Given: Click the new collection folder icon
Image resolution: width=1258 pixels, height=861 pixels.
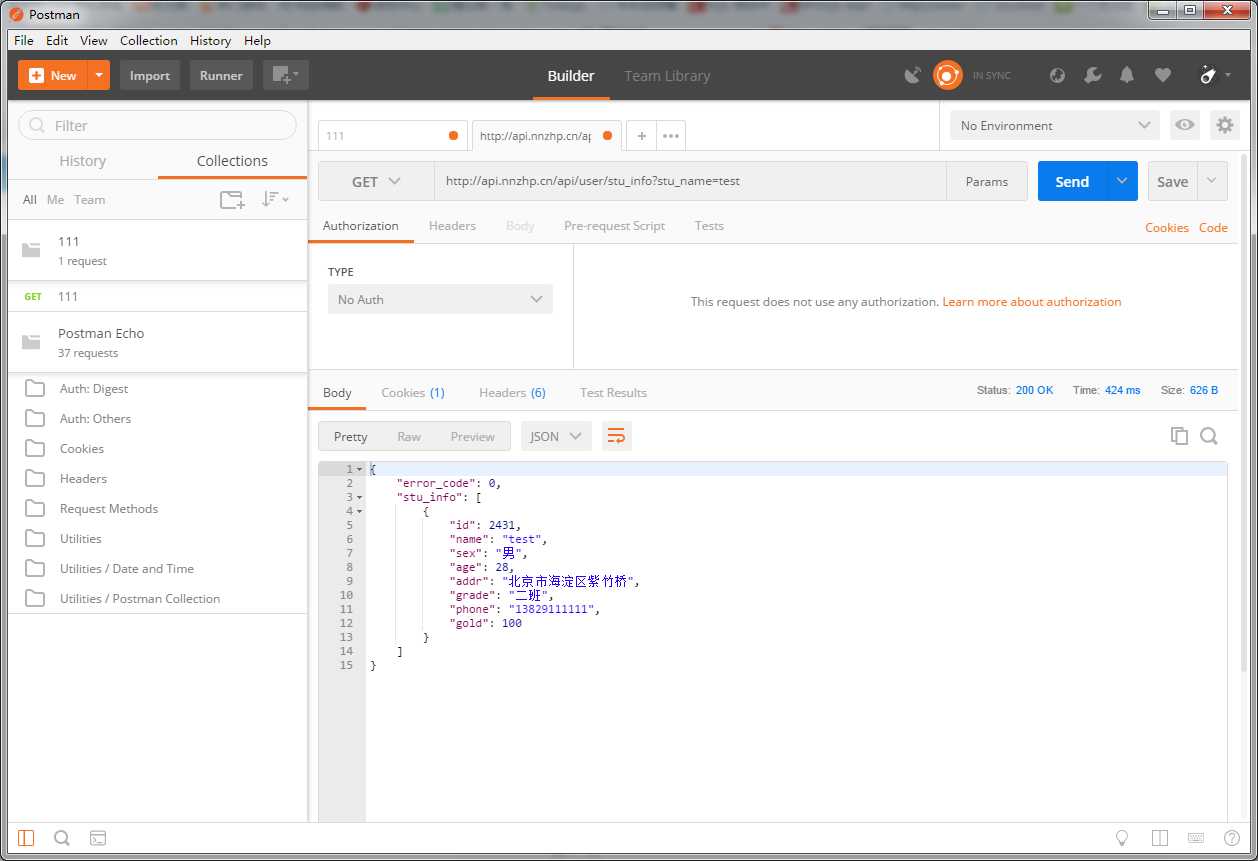Looking at the screenshot, I should 232,199.
